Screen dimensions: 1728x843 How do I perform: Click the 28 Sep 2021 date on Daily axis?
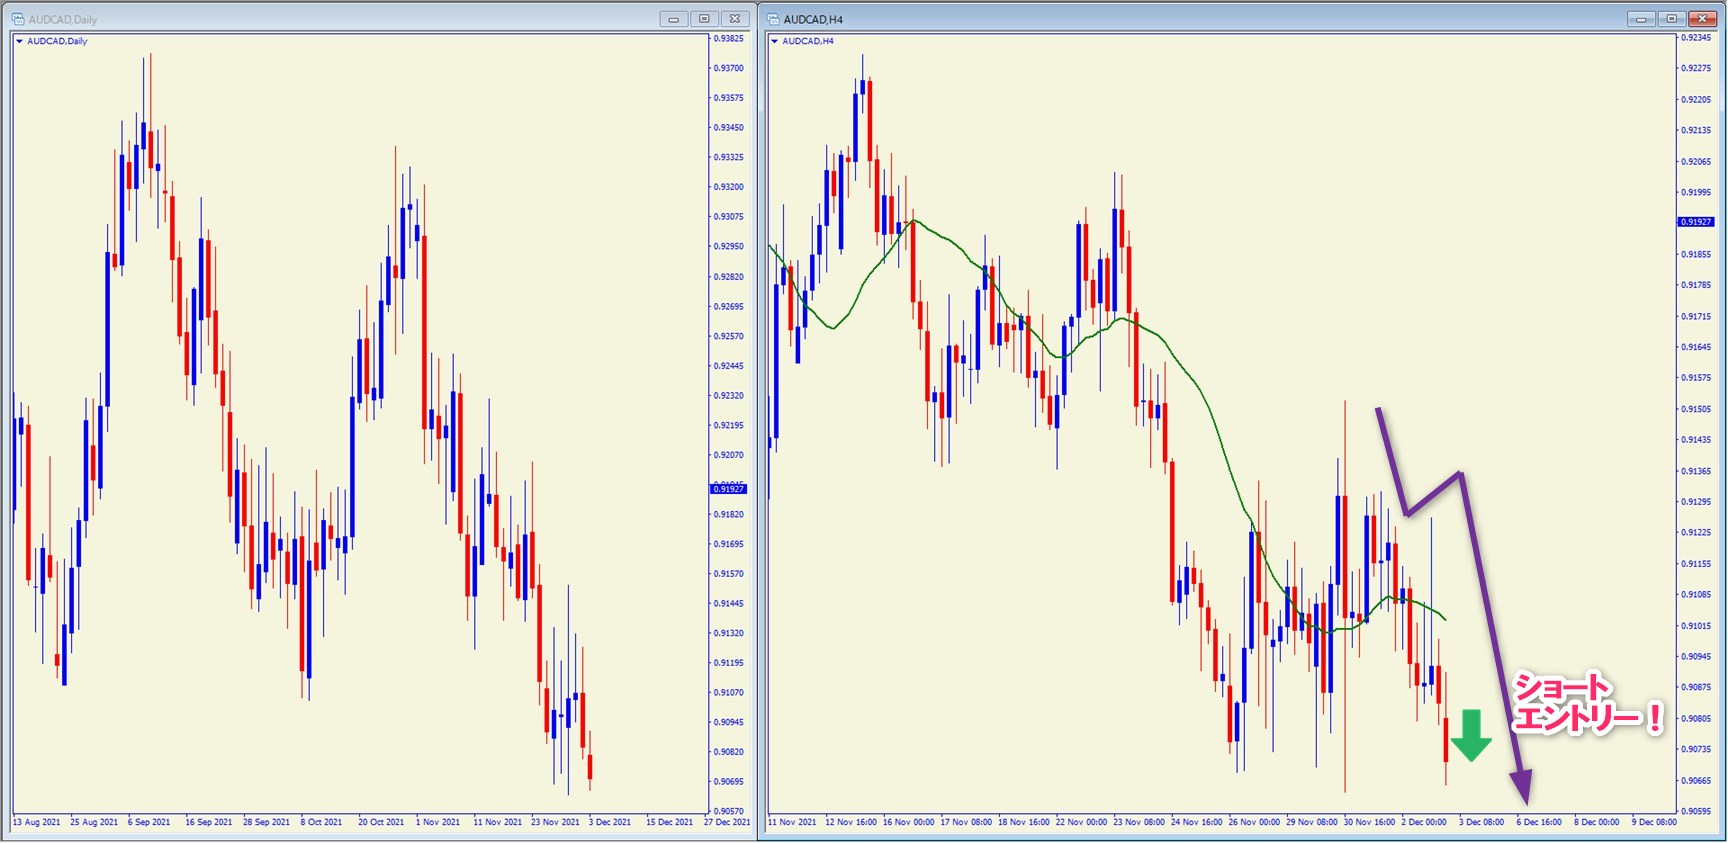tap(266, 822)
